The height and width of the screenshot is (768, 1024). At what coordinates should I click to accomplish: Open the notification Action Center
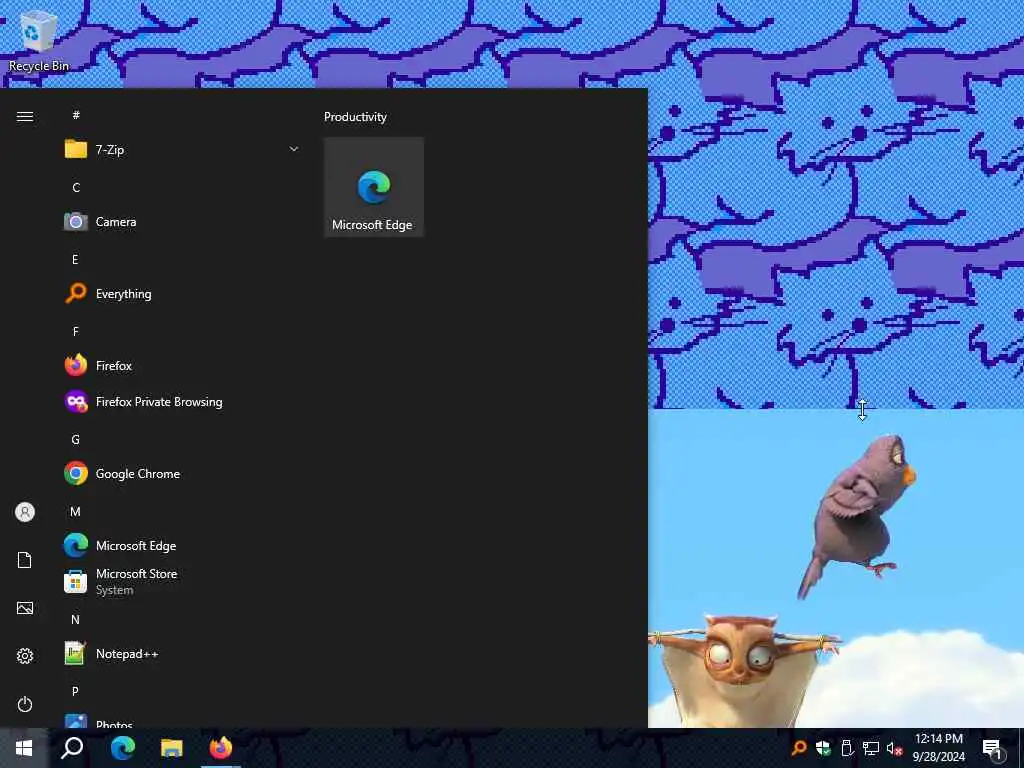(x=993, y=748)
